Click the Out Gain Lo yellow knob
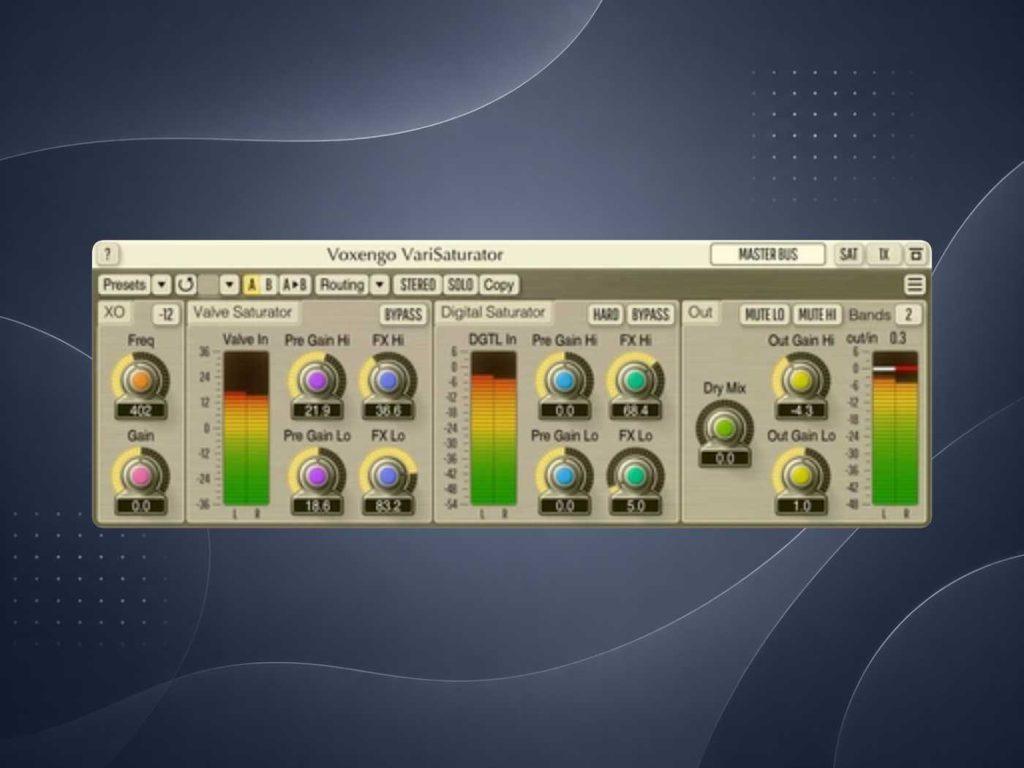 tap(801, 475)
